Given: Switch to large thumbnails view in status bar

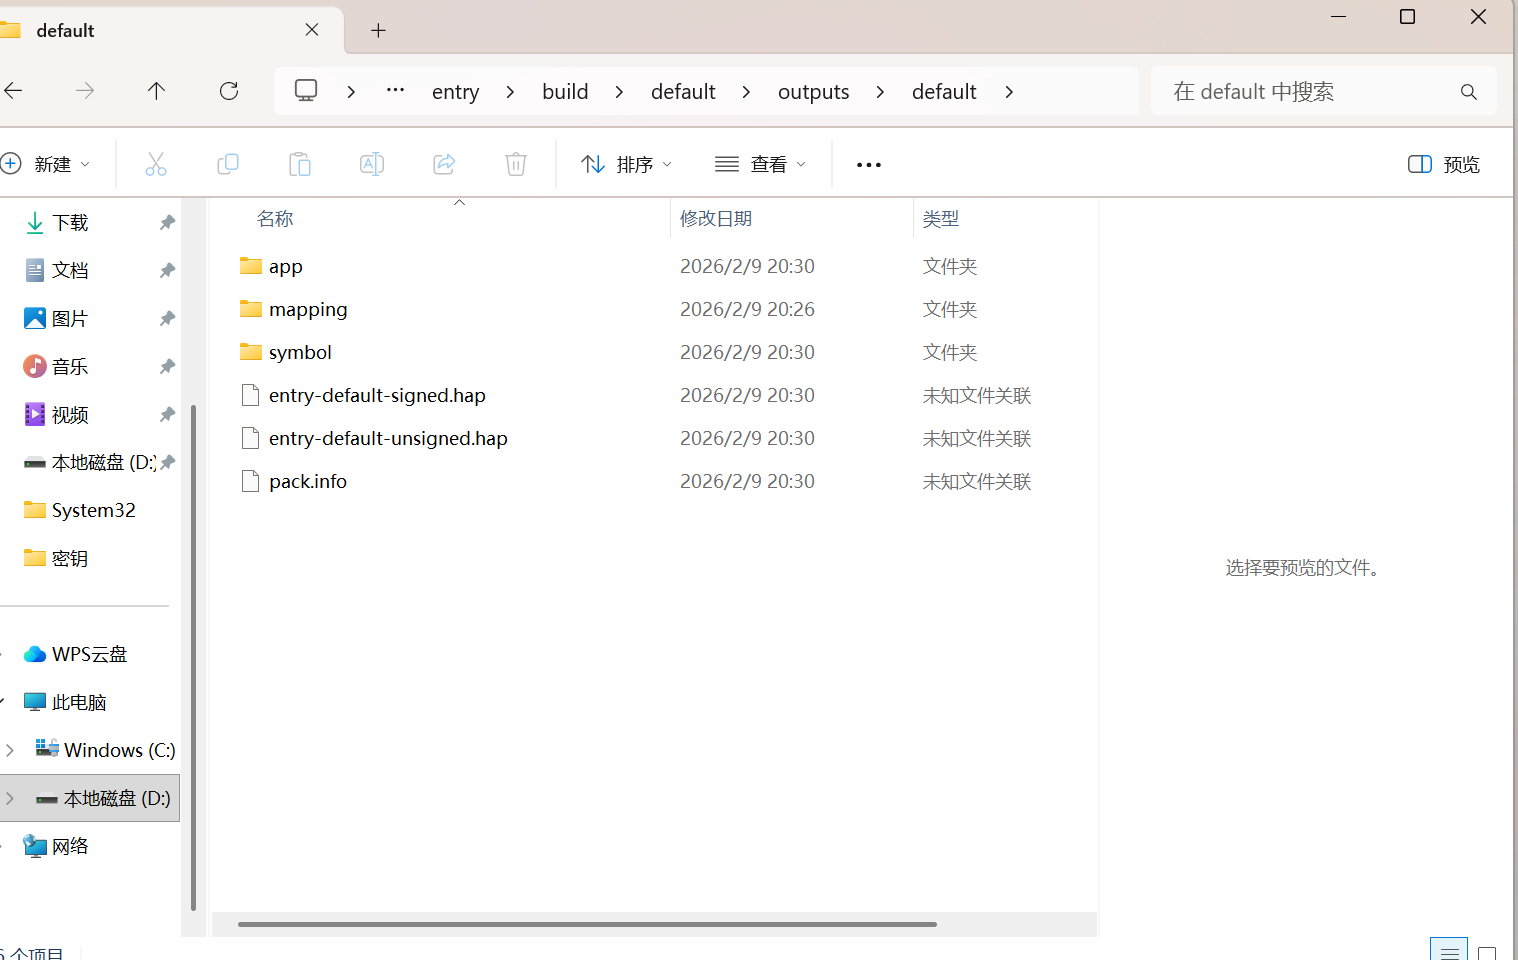Looking at the screenshot, I should [1487, 952].
